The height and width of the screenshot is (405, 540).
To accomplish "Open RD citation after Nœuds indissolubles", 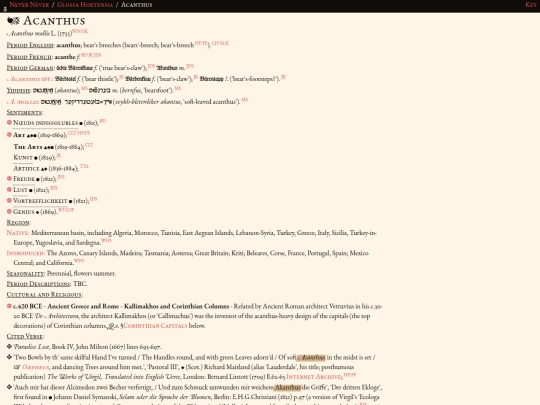I will [x=103, y=121].
